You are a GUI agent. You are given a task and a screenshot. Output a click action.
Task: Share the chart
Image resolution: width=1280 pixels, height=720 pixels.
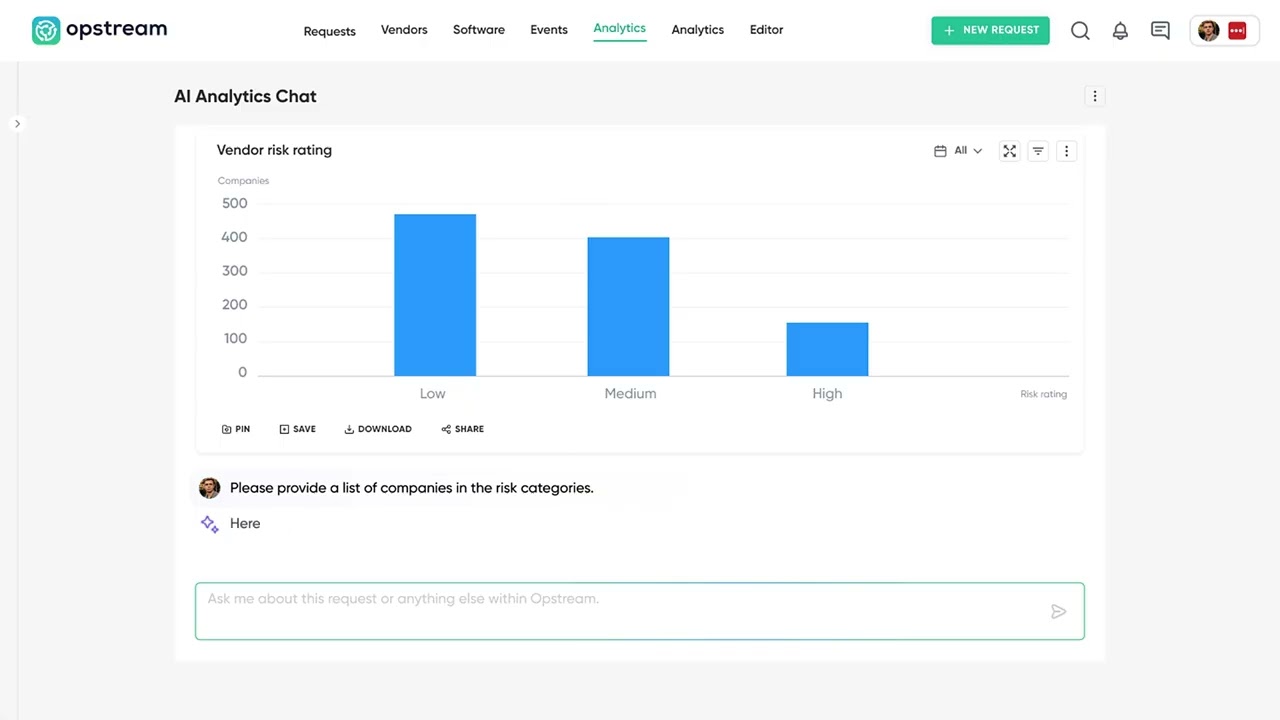pyautogui.click(x=462, y=429)
